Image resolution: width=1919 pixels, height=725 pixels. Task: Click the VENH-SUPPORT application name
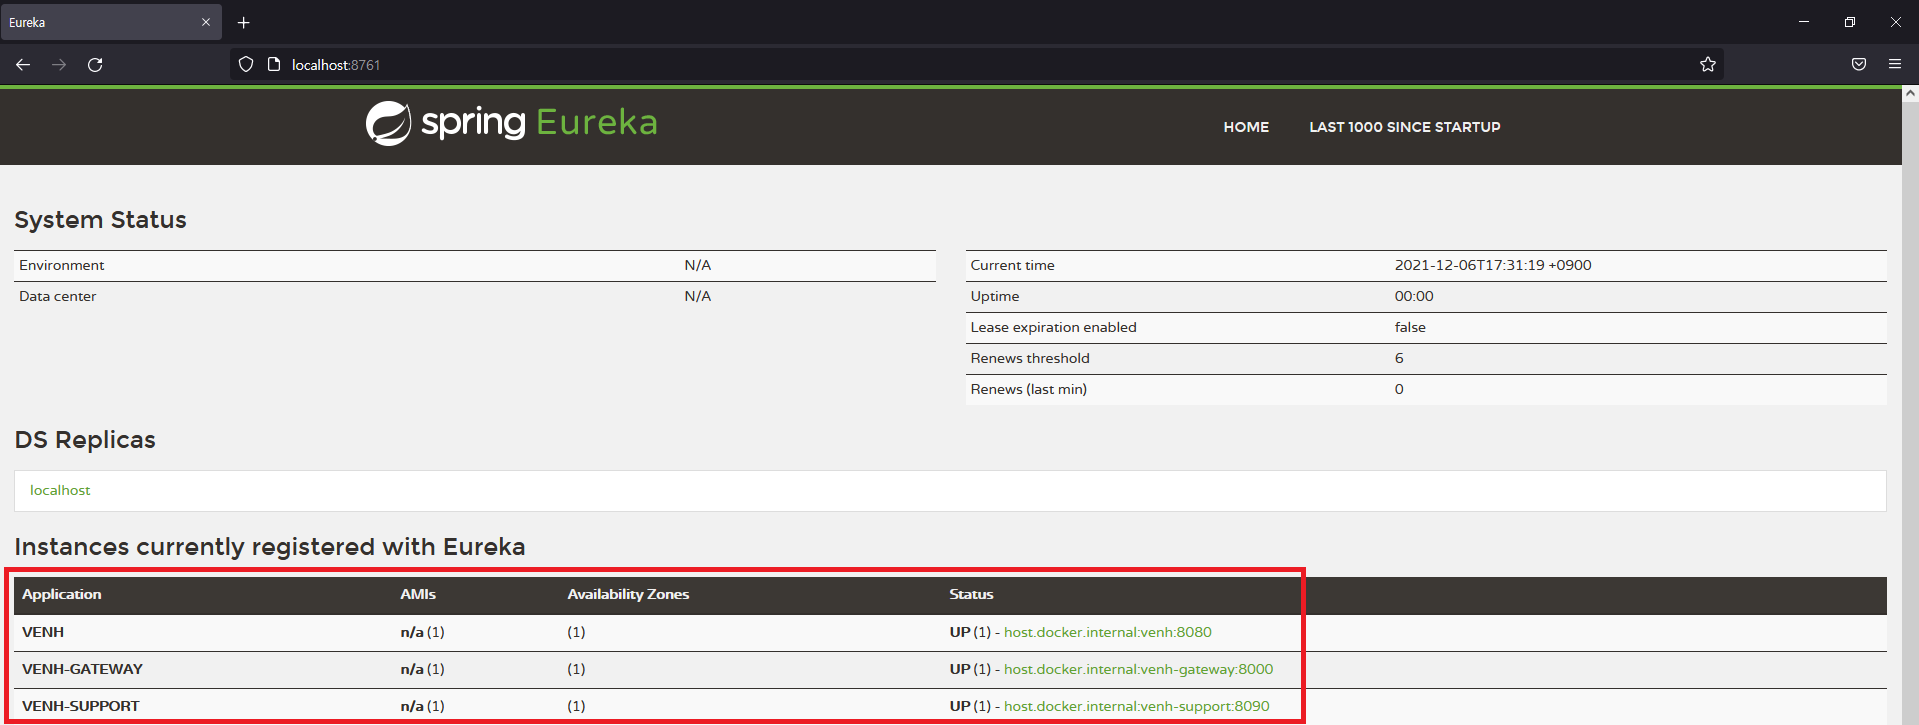pos(81,706)
